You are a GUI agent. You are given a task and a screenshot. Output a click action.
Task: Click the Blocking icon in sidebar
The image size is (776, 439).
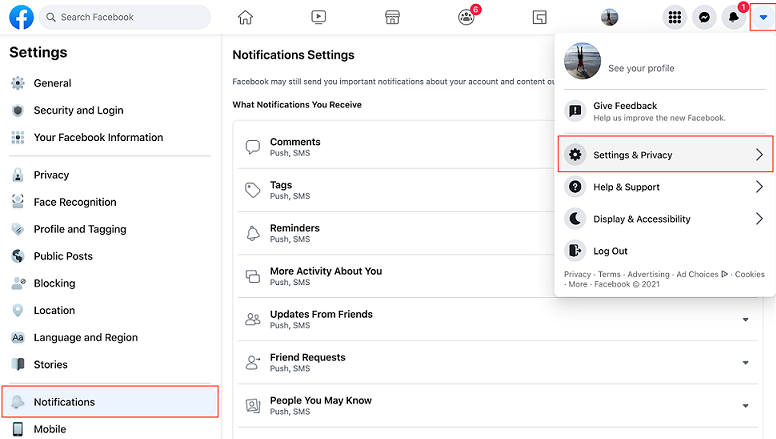click(18, 283)
